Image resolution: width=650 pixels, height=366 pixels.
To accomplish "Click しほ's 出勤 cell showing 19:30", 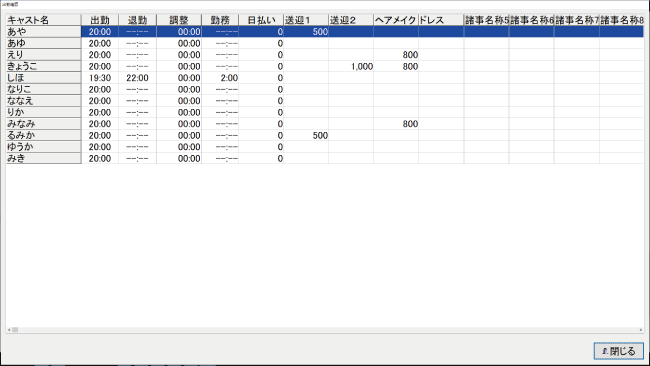I will 100,78.
